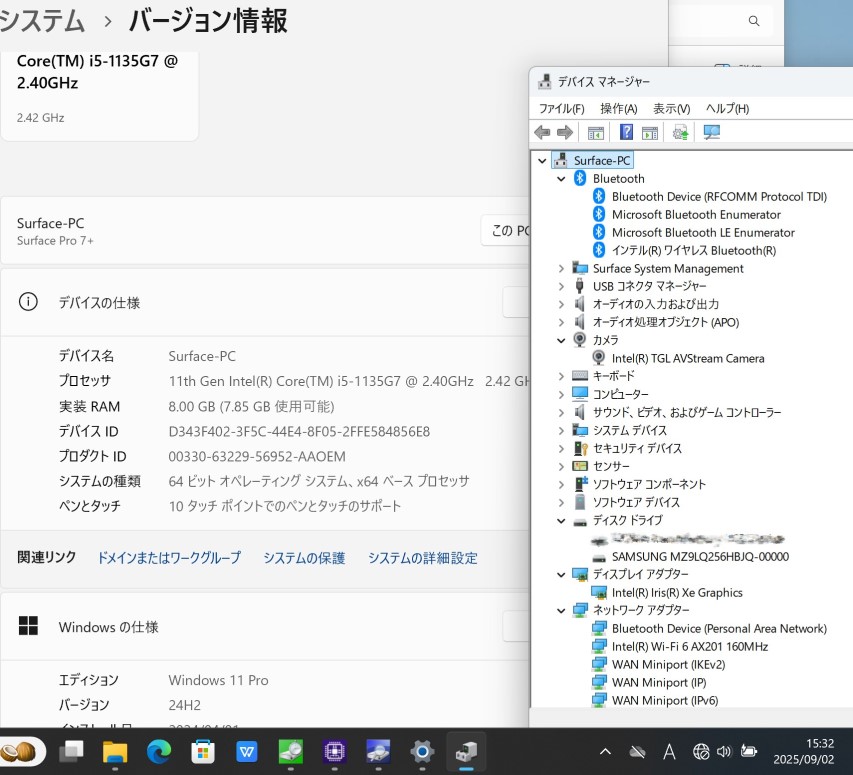The height and width of the screenshot is (775, 853).
Task: Select Intel(R) TGL AVStream Camera
Action: 688,358
